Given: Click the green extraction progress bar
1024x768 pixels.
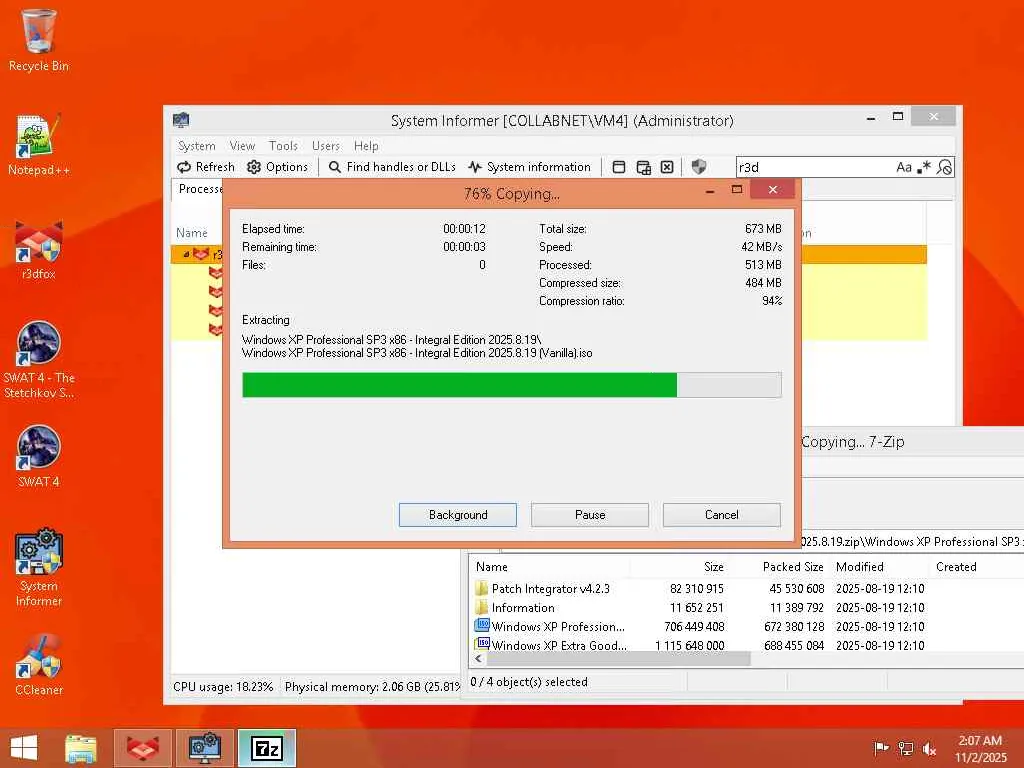Looking at the screenshot, I should [x=511, y=385].
